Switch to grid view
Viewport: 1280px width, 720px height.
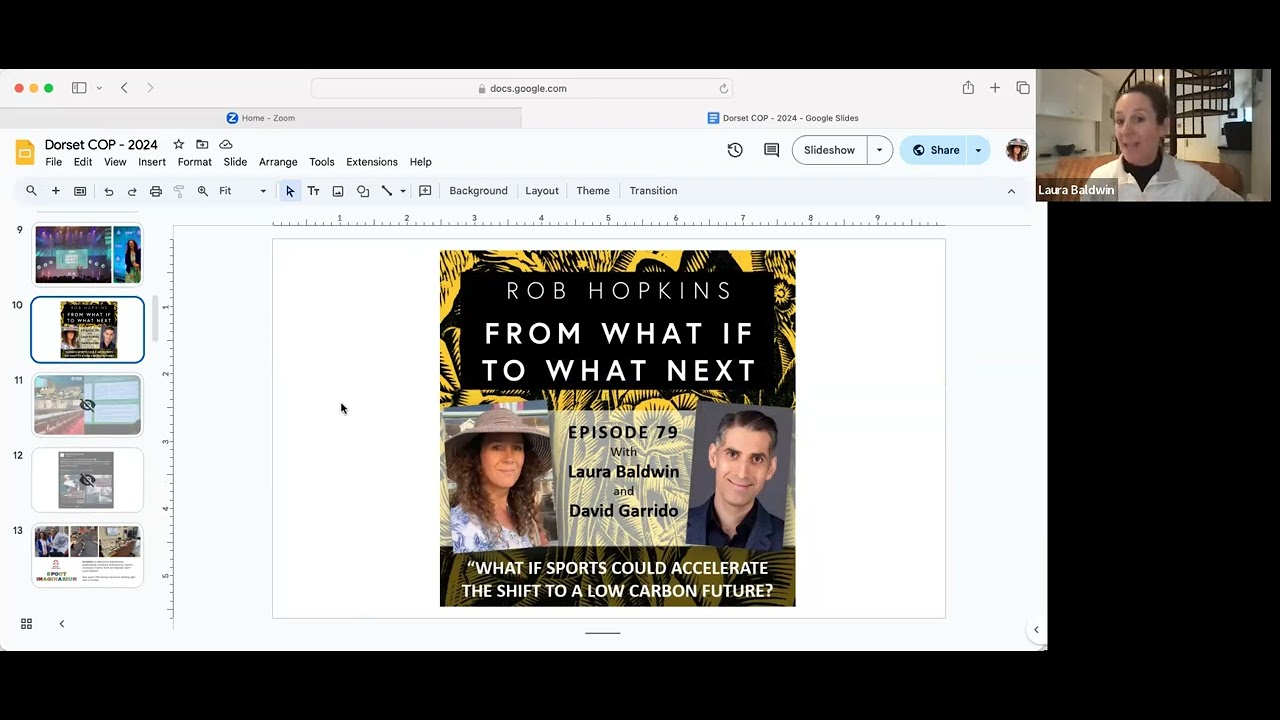pos(26,624)
